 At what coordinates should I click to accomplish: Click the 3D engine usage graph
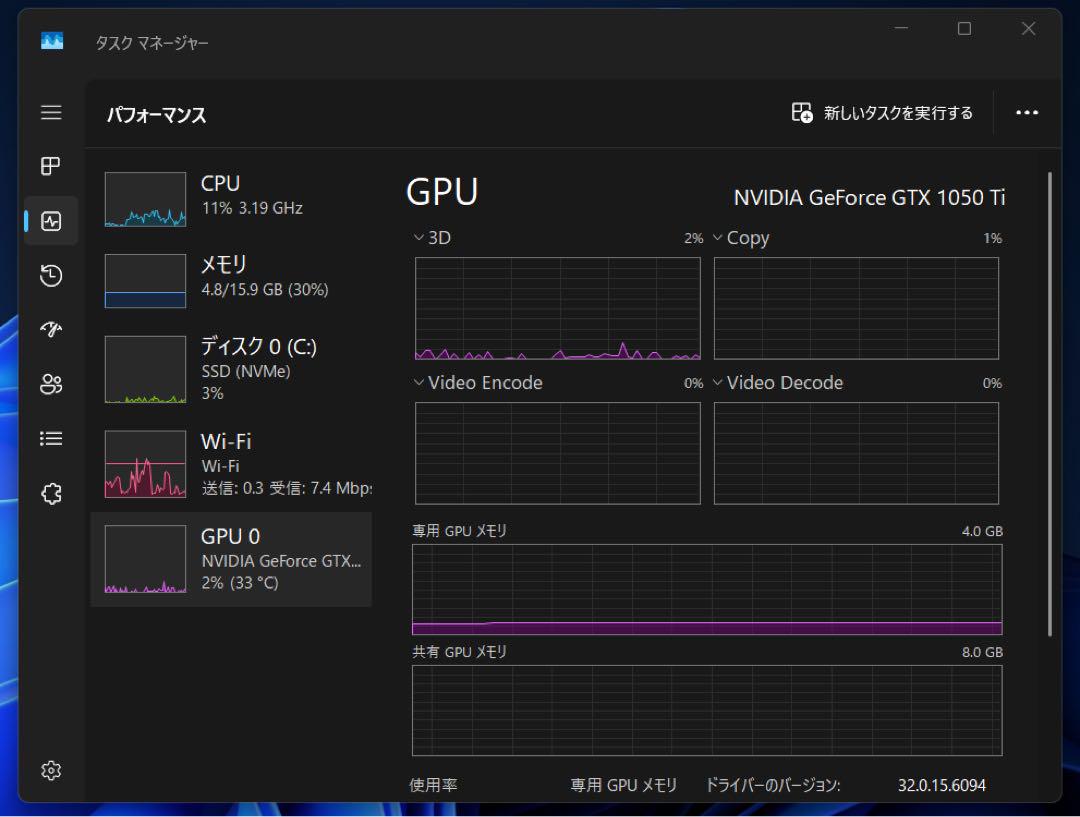(x=558, y=309)
